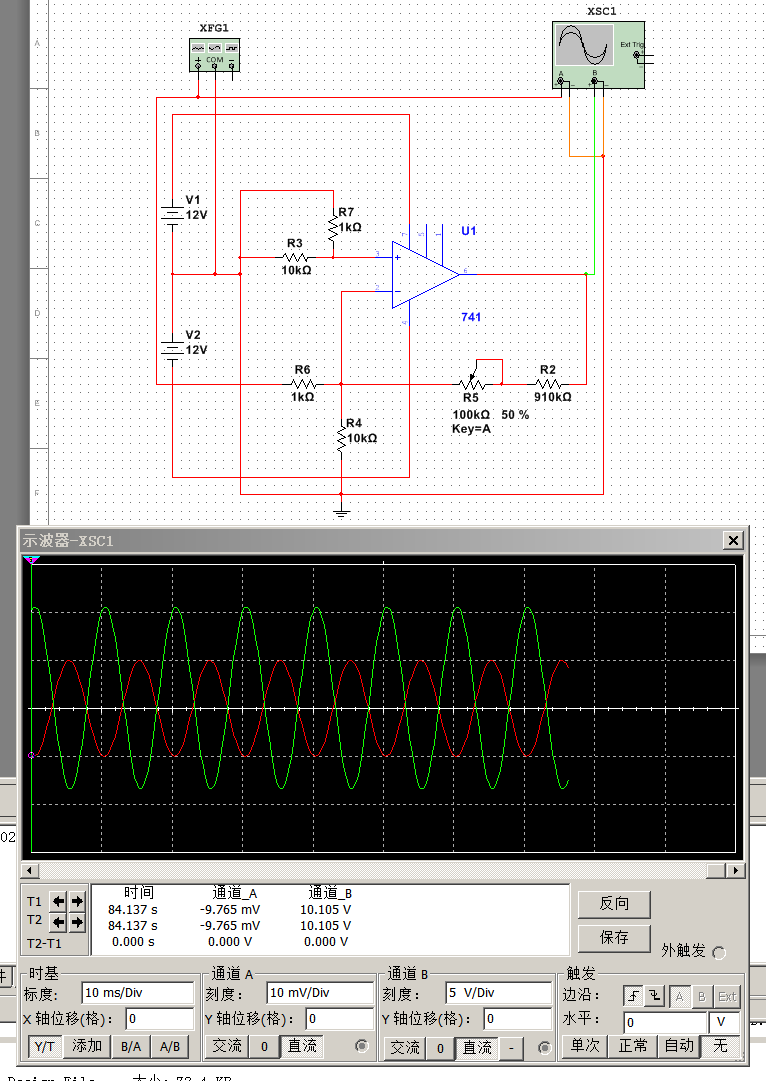Switch timebase to Y/T mode
Screen dimensions: 766x1081
tap(43, 1046)
